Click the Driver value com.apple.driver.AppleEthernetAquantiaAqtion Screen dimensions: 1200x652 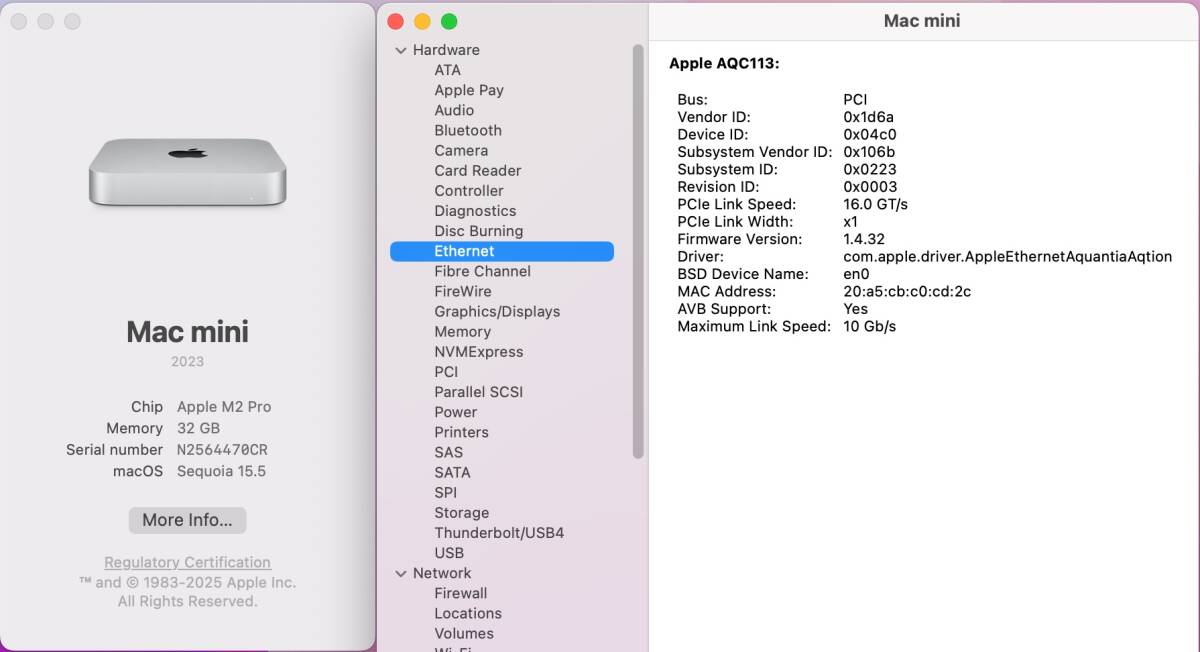pos(1007,257)
